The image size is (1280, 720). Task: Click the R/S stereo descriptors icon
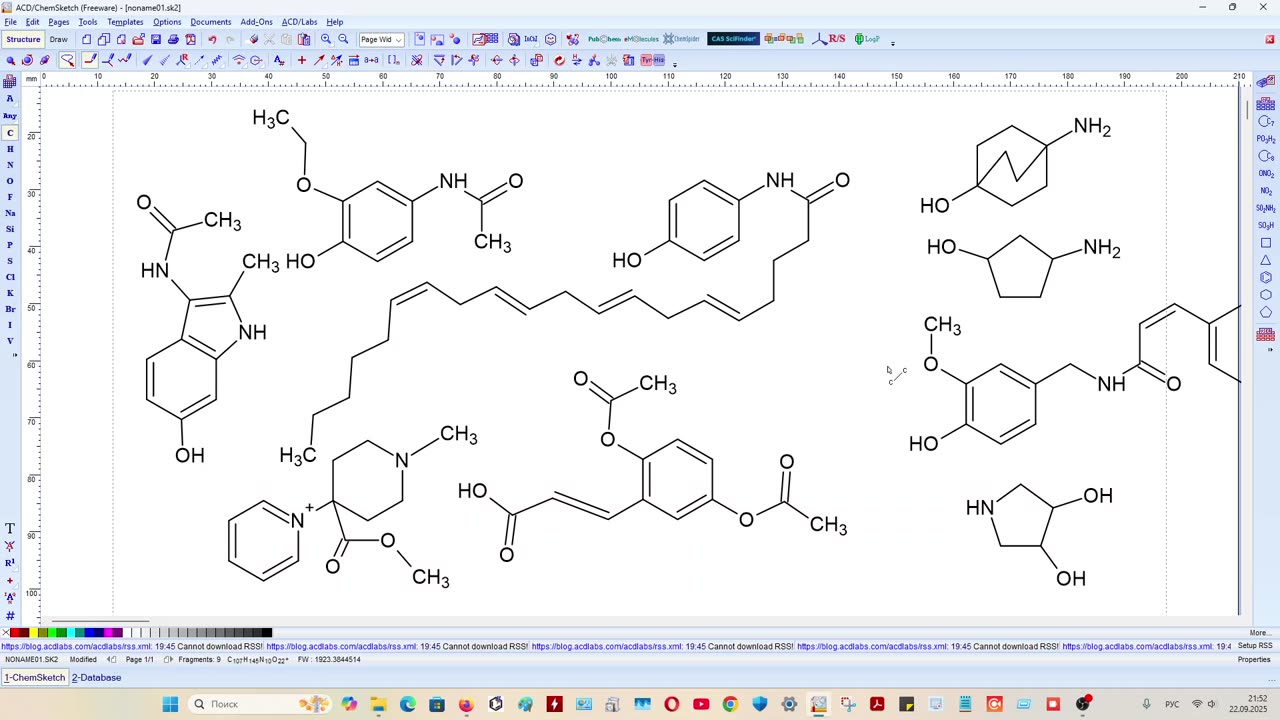(x=830, y=39)
